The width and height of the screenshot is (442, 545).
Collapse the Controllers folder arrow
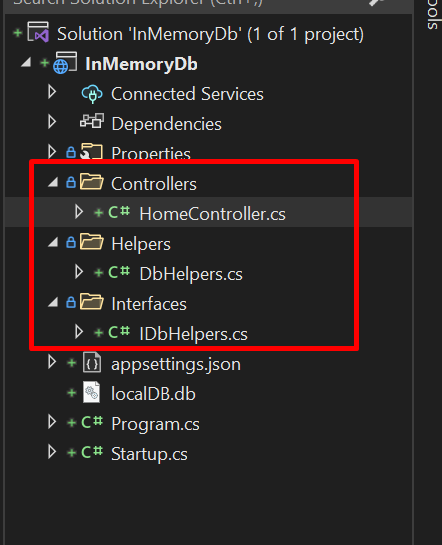point(53,182)
